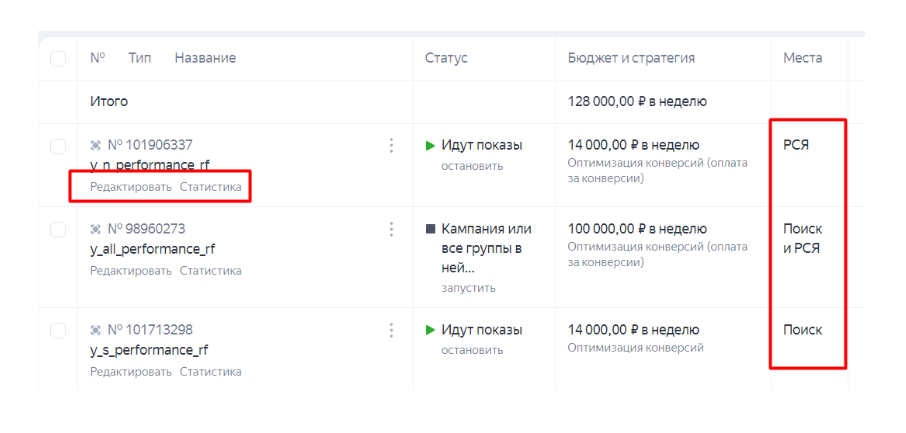Viewport: 906px width, 433px height.
Task: Open three-dot menu for y_s_performance_rf campaign
Action: pyautogui.click(x=391, y=330)
